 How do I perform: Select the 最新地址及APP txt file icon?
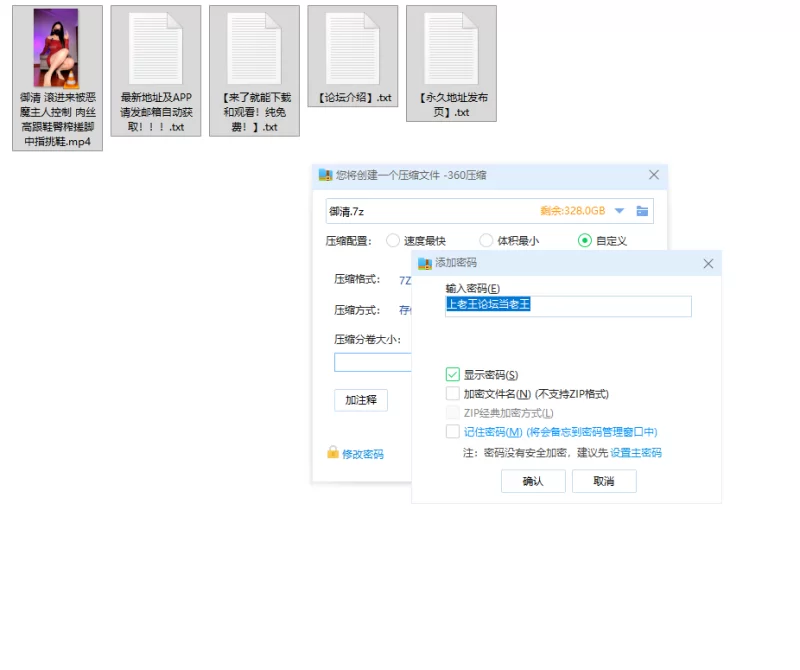[156, 48]
